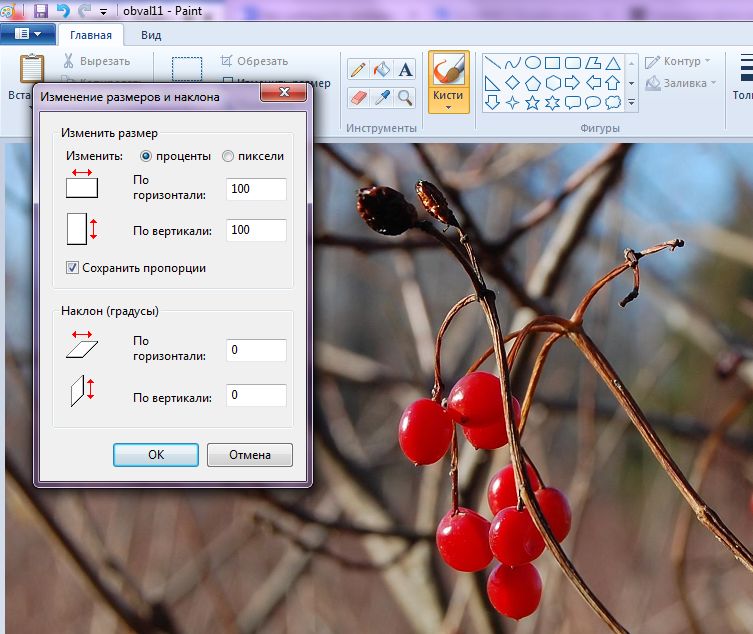Open the Контур outline dropdown
Viewport: 753px width, 634px height.
pos(678,61)
